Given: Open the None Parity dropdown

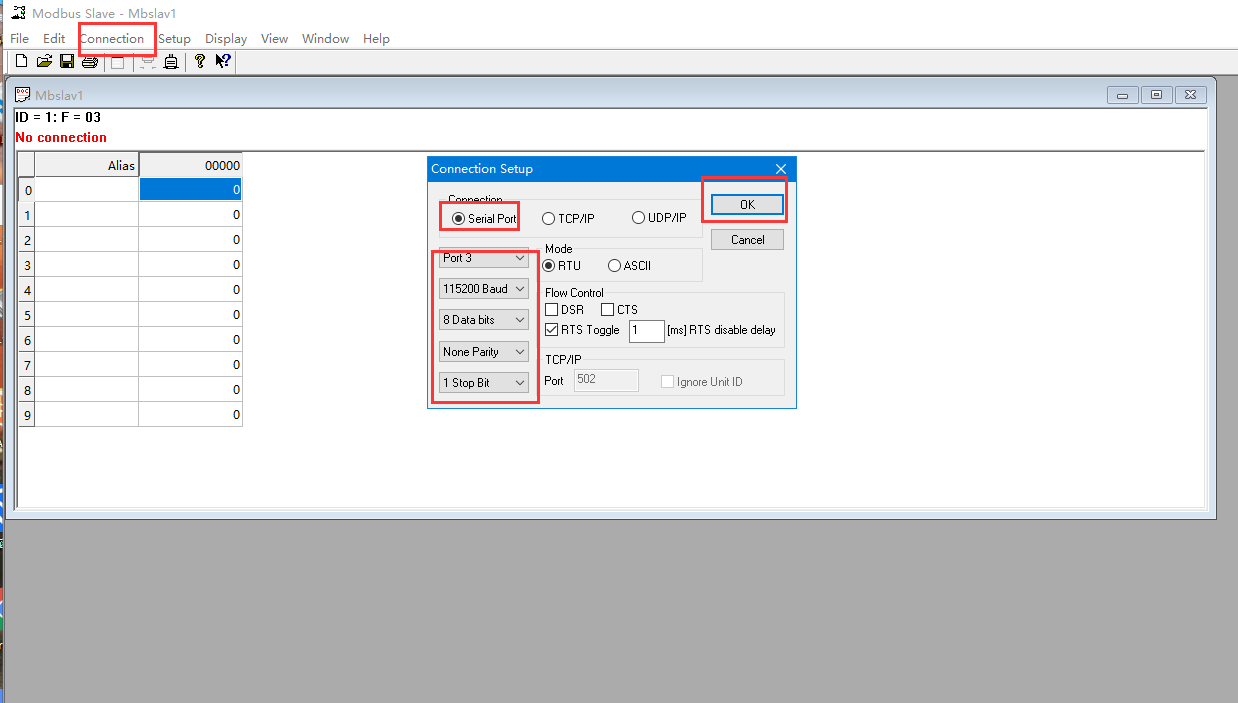Looking at the screenshot, I should pyautogui.click(x=484, y=352).
